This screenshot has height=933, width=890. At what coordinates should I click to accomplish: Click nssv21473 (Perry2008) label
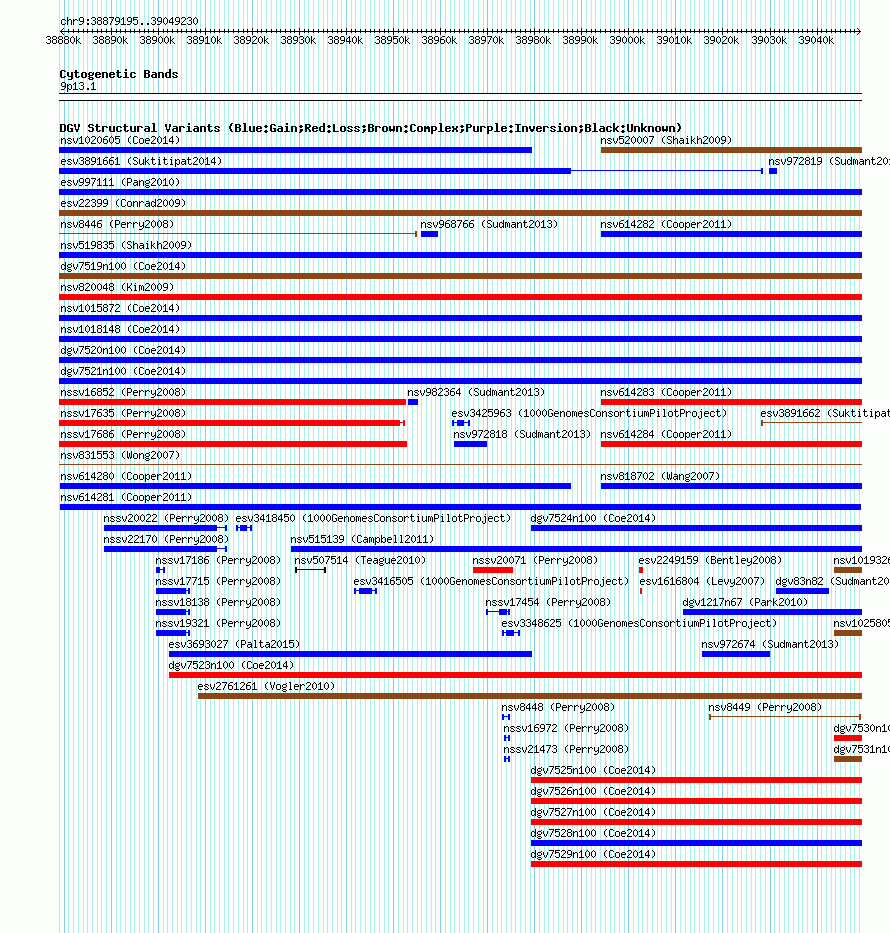pos(566,750)
